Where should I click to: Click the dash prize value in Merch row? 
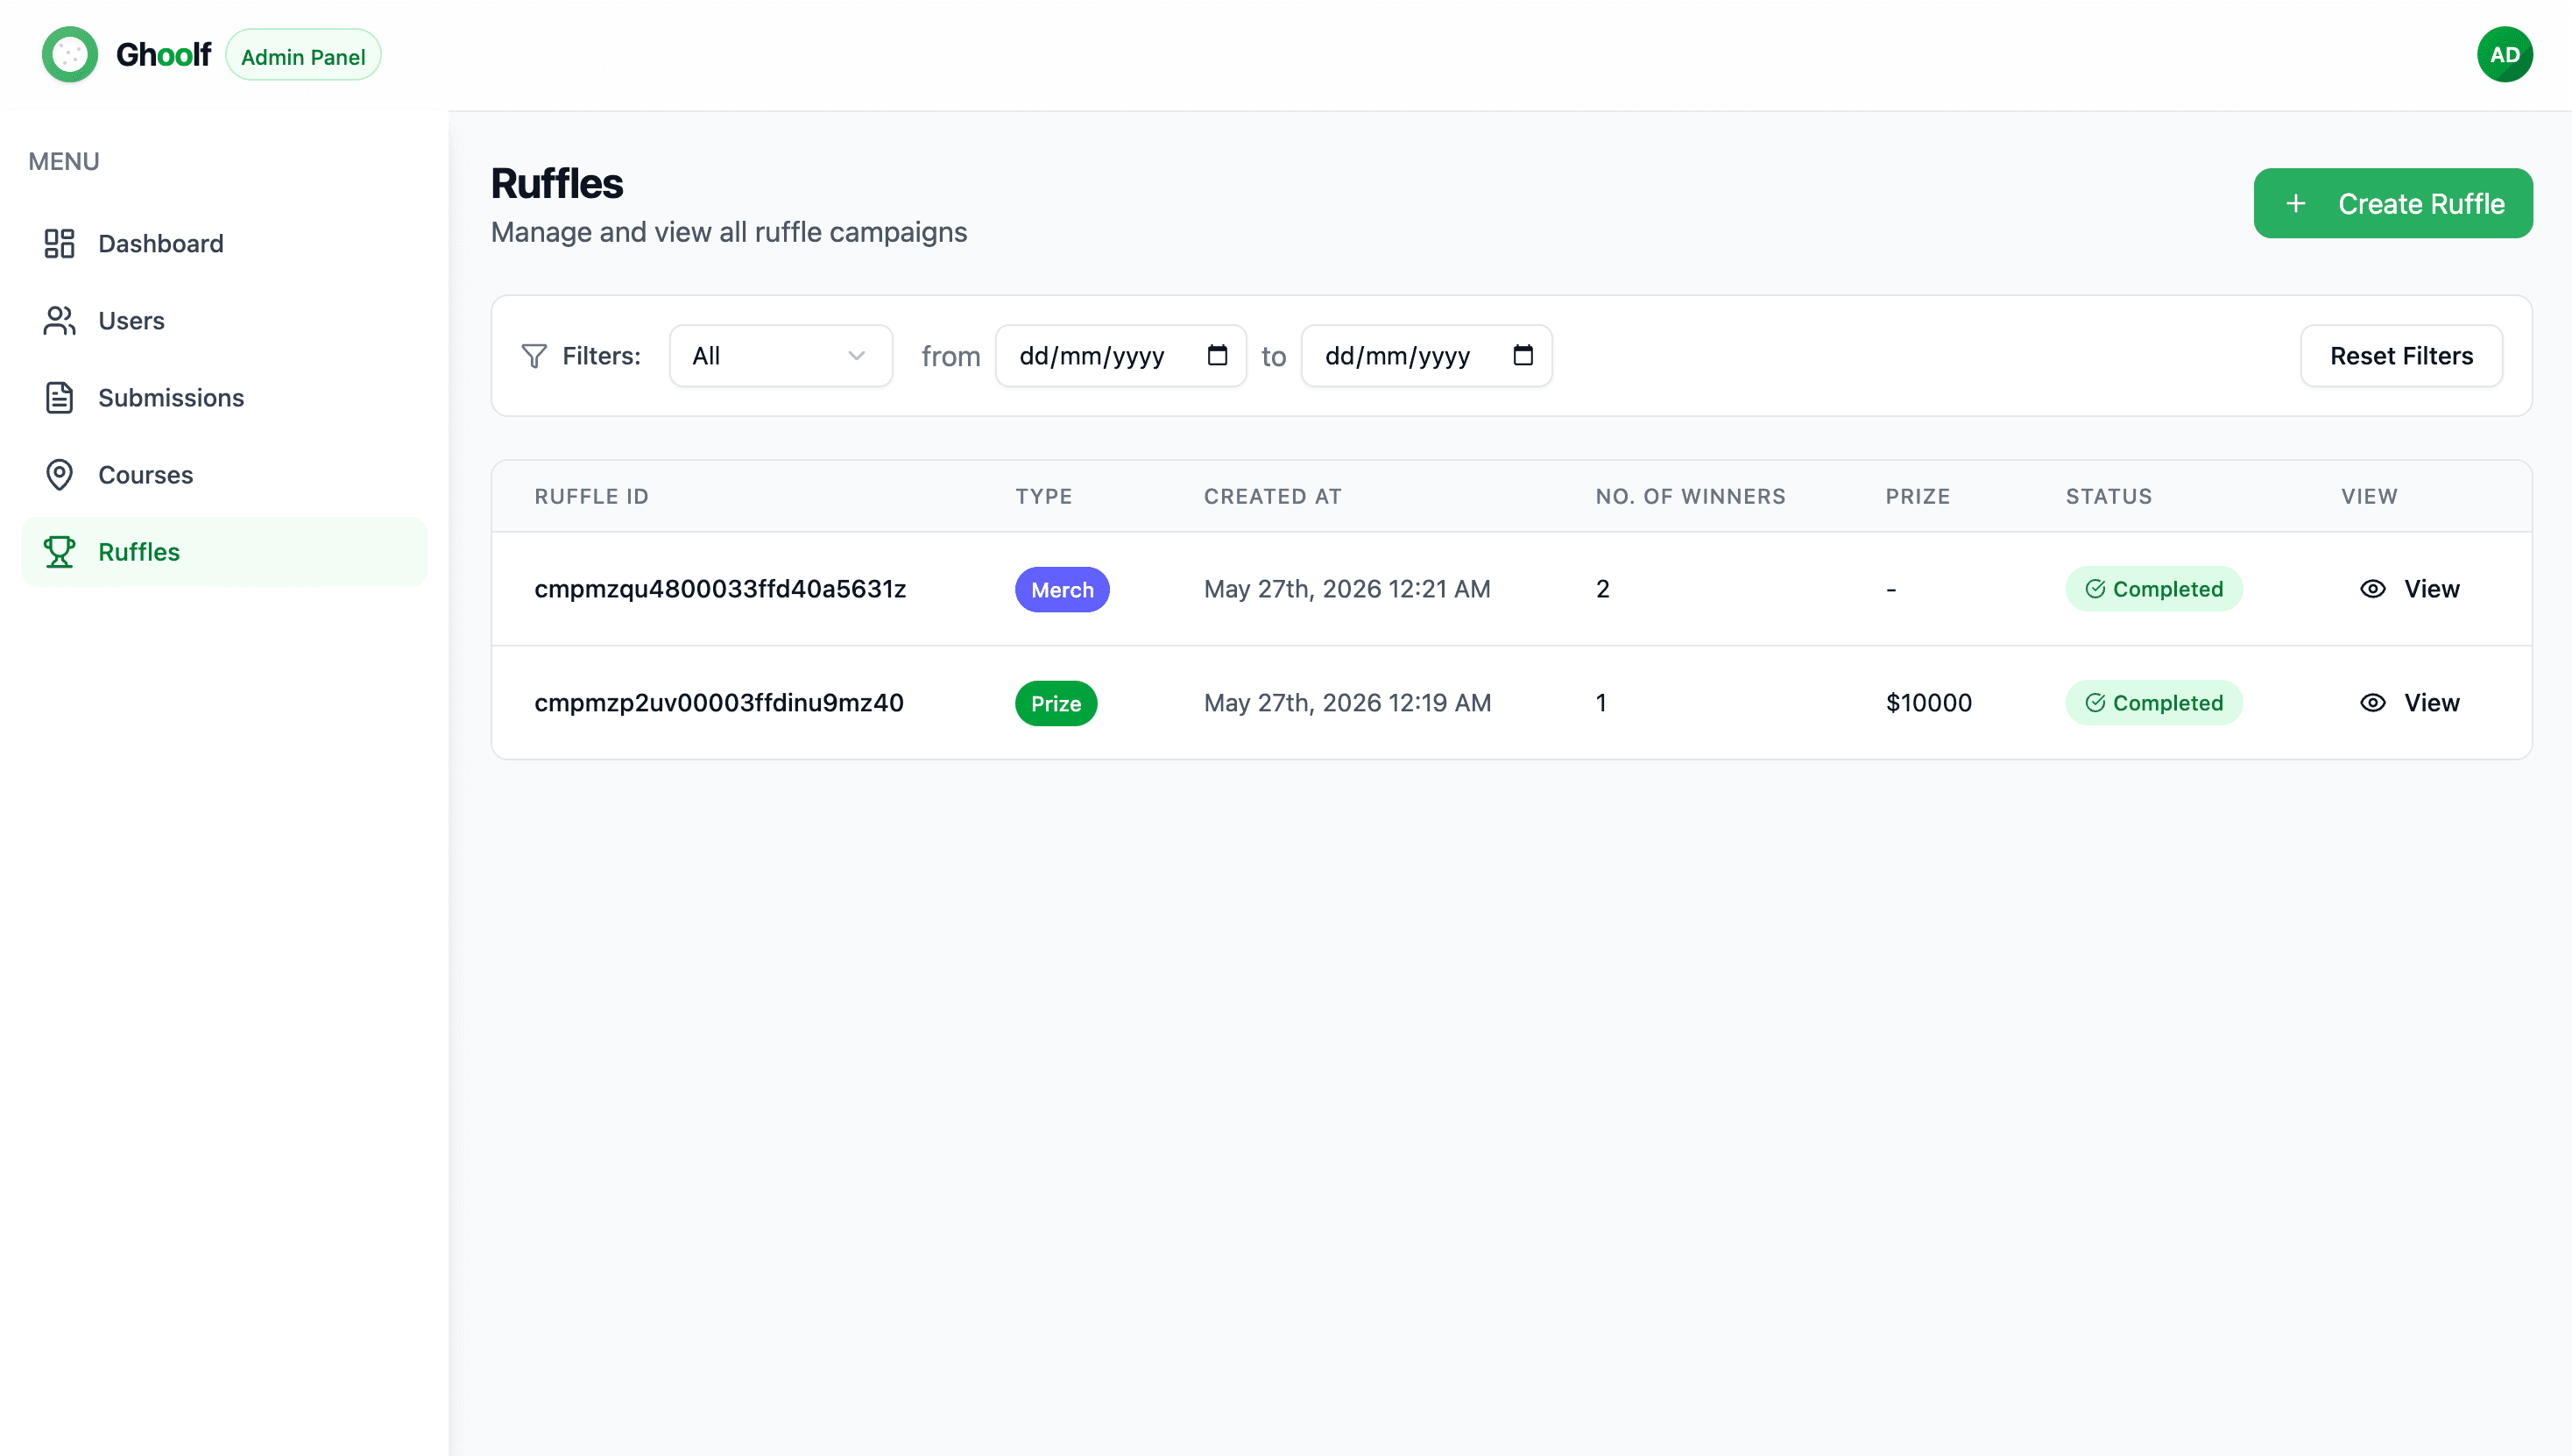coord(1891,590)
